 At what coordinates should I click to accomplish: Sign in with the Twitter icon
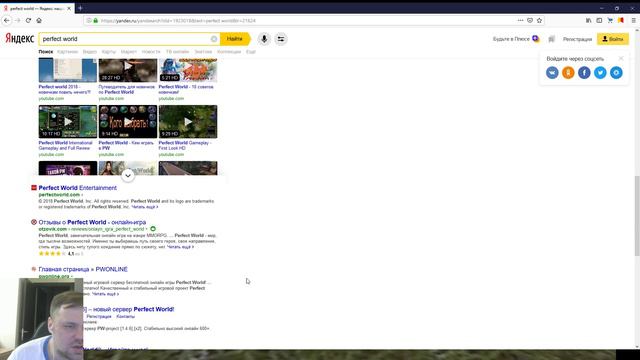click(600, 73)
